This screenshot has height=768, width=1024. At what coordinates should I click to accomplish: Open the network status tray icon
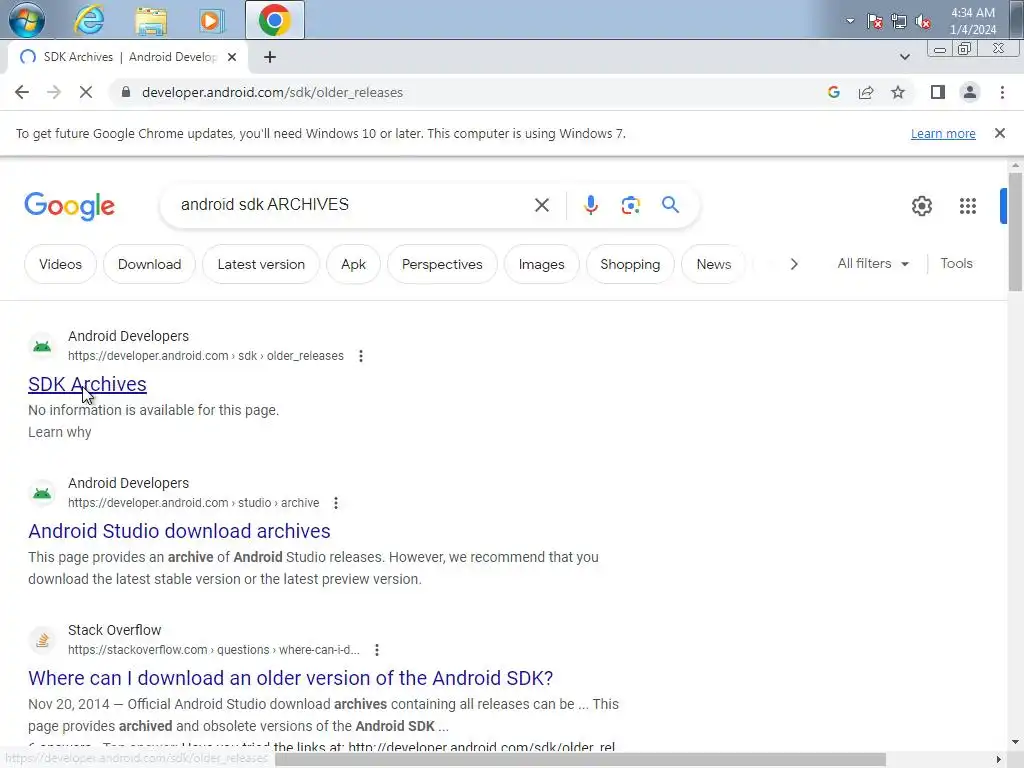[x=899, y=22]
